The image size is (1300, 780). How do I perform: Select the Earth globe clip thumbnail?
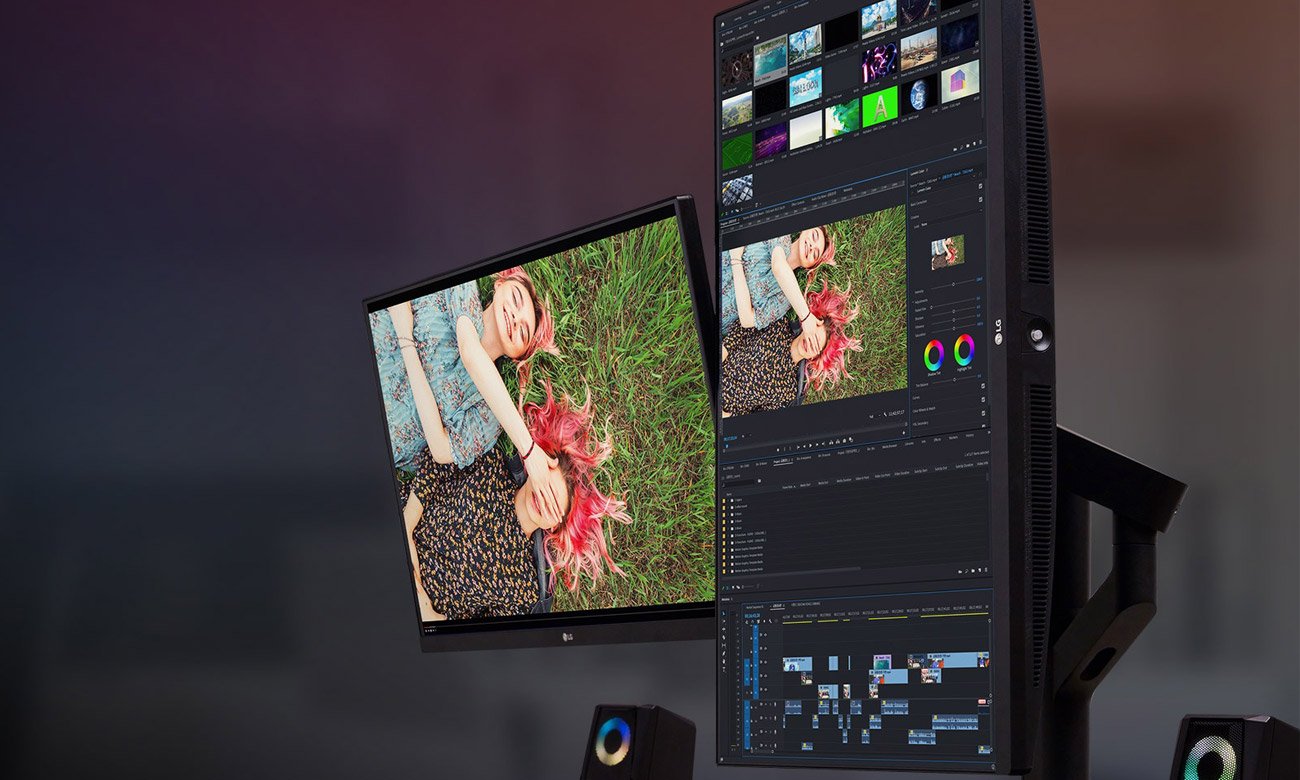918,95
